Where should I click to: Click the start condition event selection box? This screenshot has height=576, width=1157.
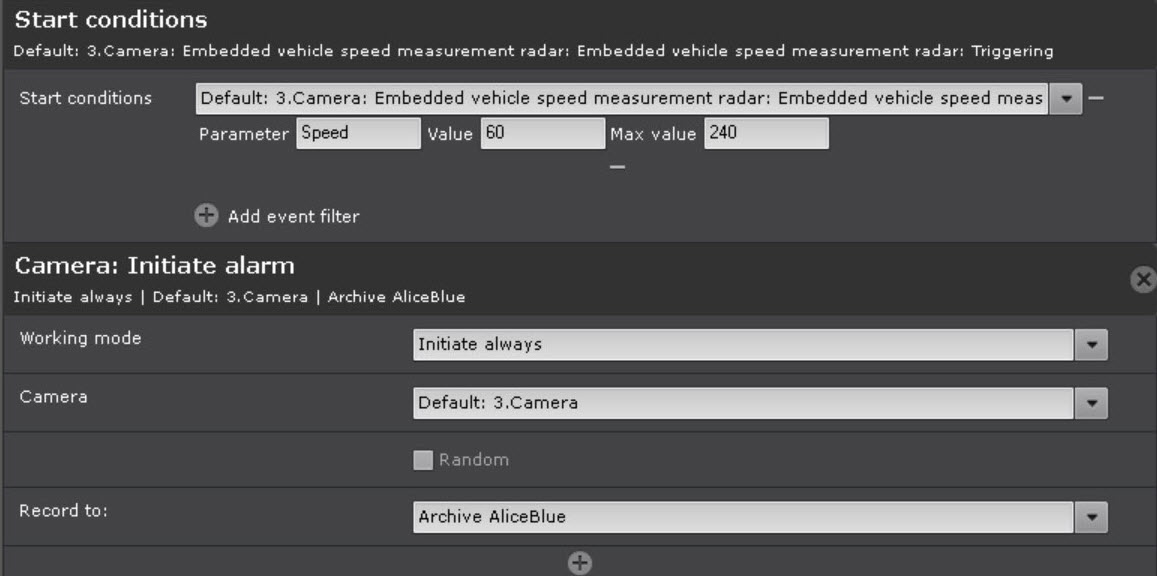tap(621, 98)
